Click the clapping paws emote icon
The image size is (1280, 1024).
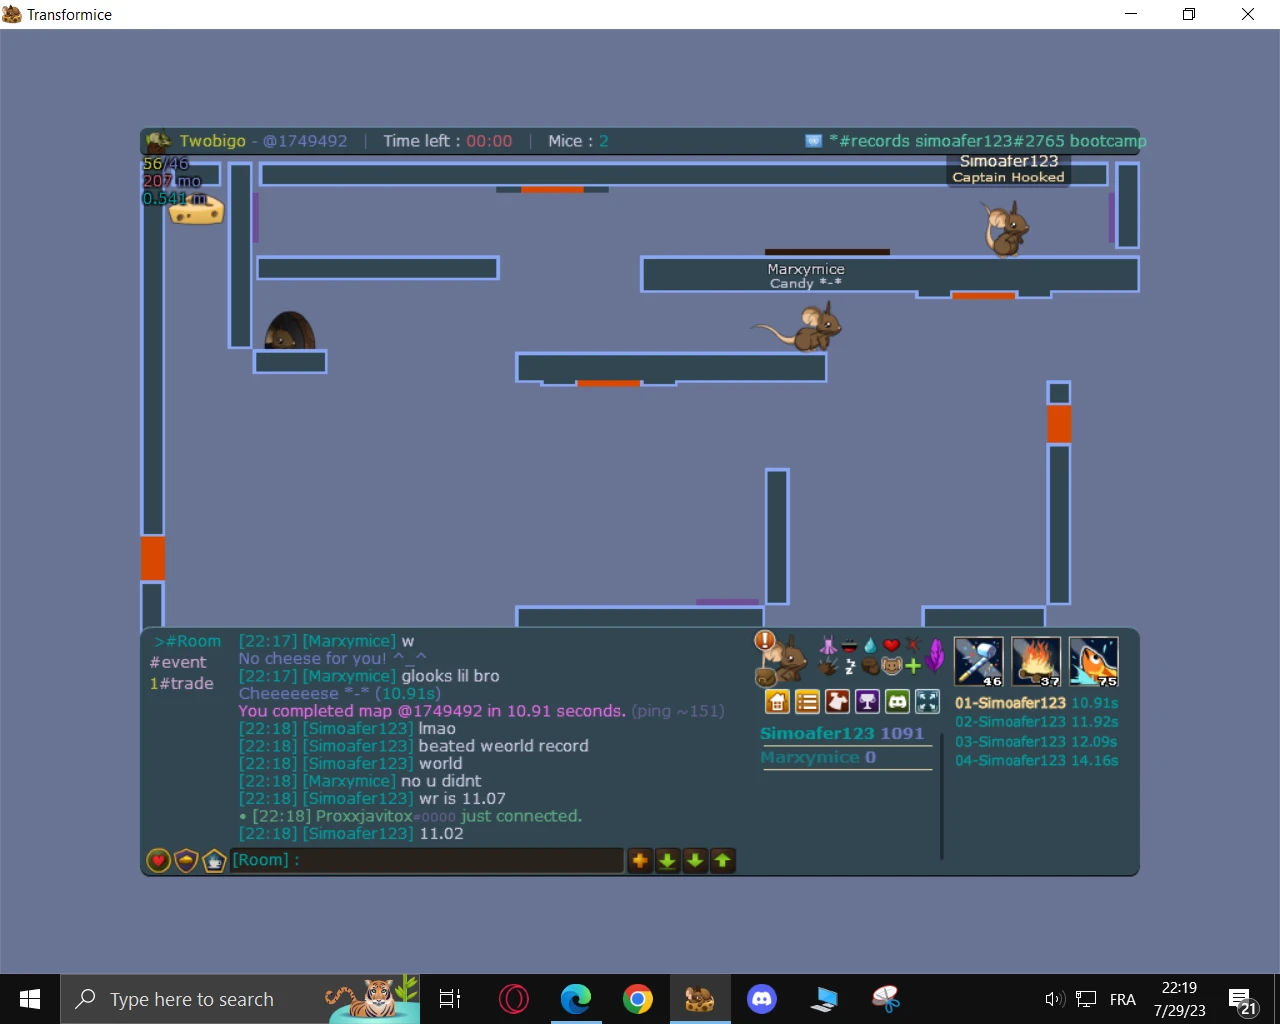click(x=828, y=666)
